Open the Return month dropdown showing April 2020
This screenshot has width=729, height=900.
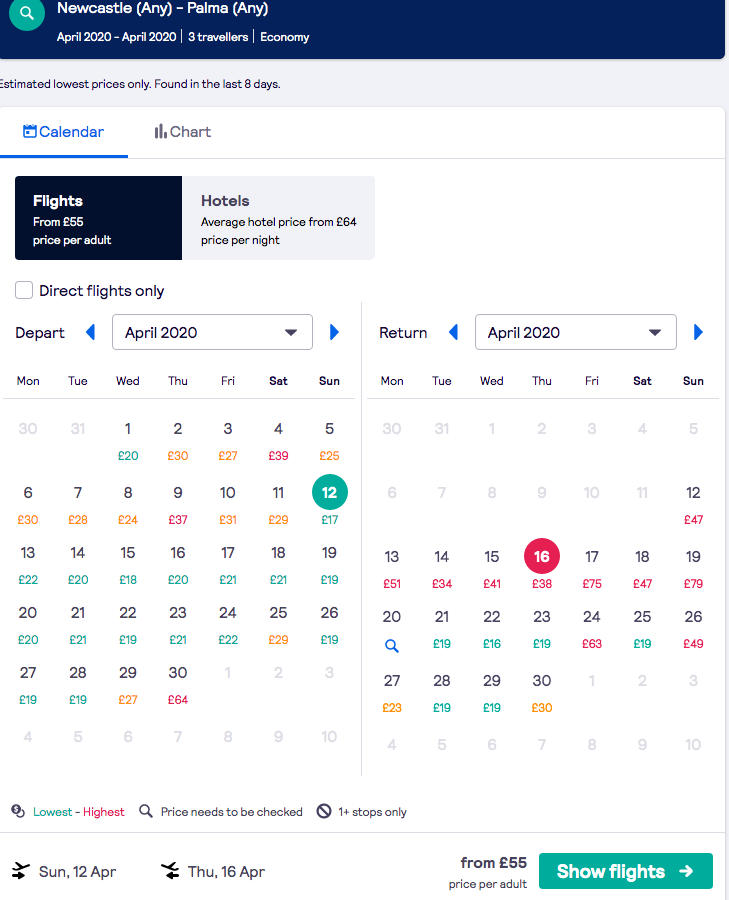575,332
